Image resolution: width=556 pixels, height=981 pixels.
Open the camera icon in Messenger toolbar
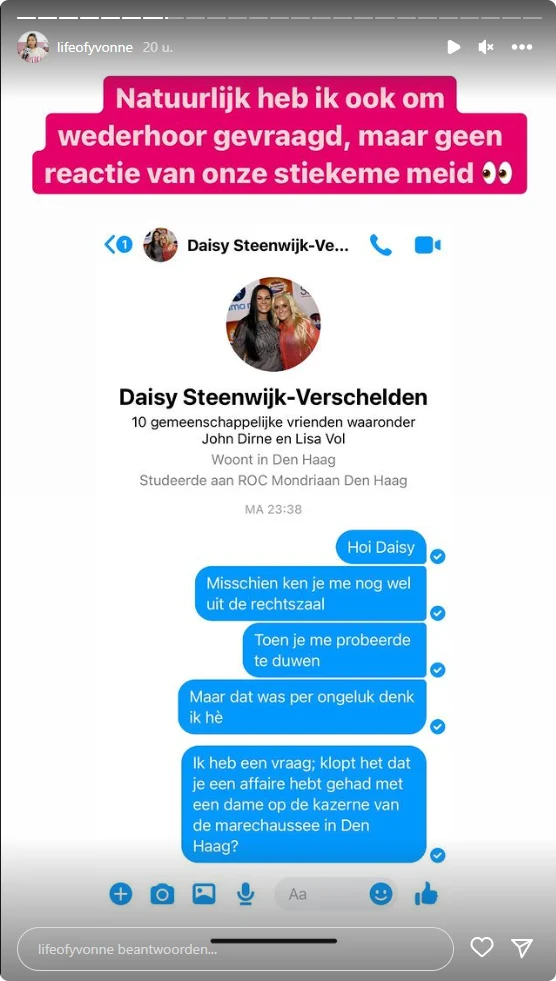click(163, 895)
